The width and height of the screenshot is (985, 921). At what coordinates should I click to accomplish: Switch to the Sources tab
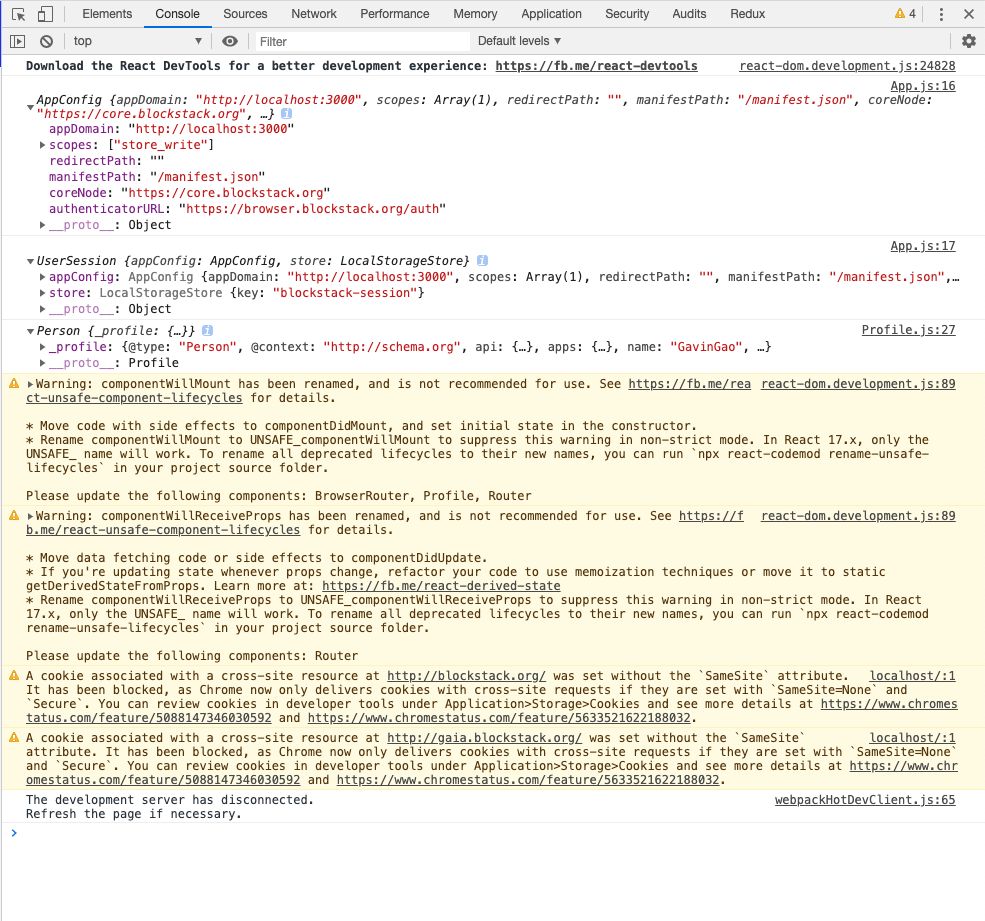click(245, 14)
